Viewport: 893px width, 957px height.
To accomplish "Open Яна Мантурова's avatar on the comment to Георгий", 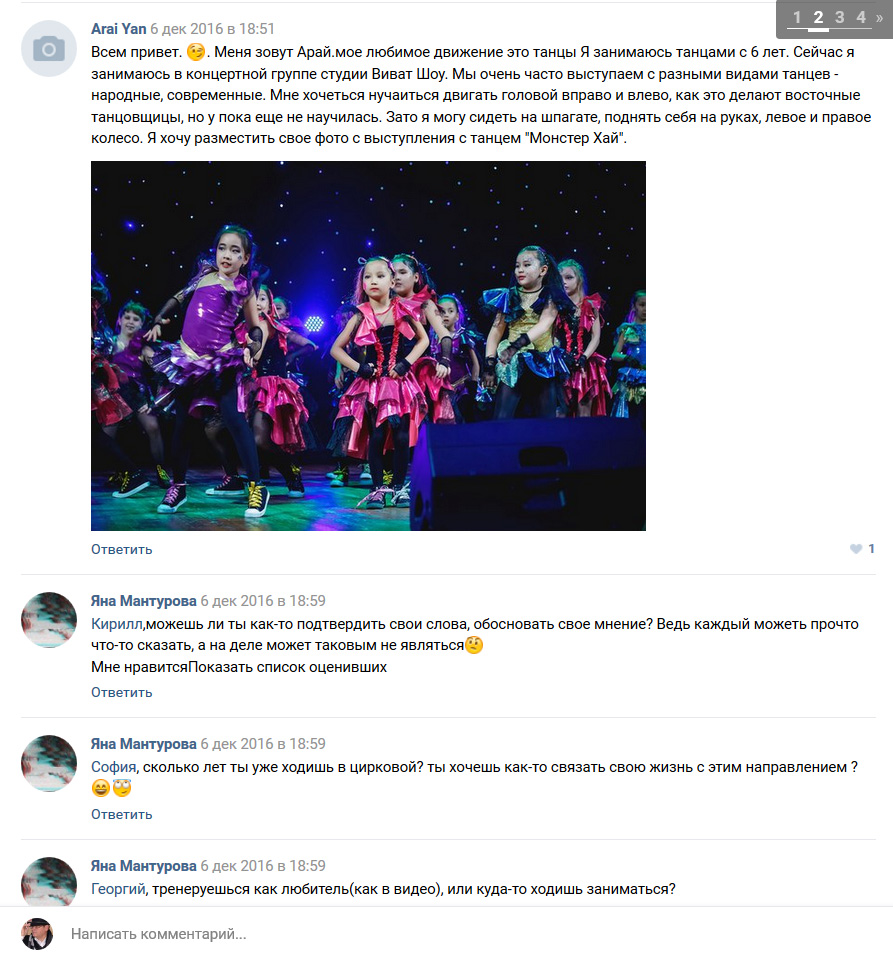I will pos(49,882).
